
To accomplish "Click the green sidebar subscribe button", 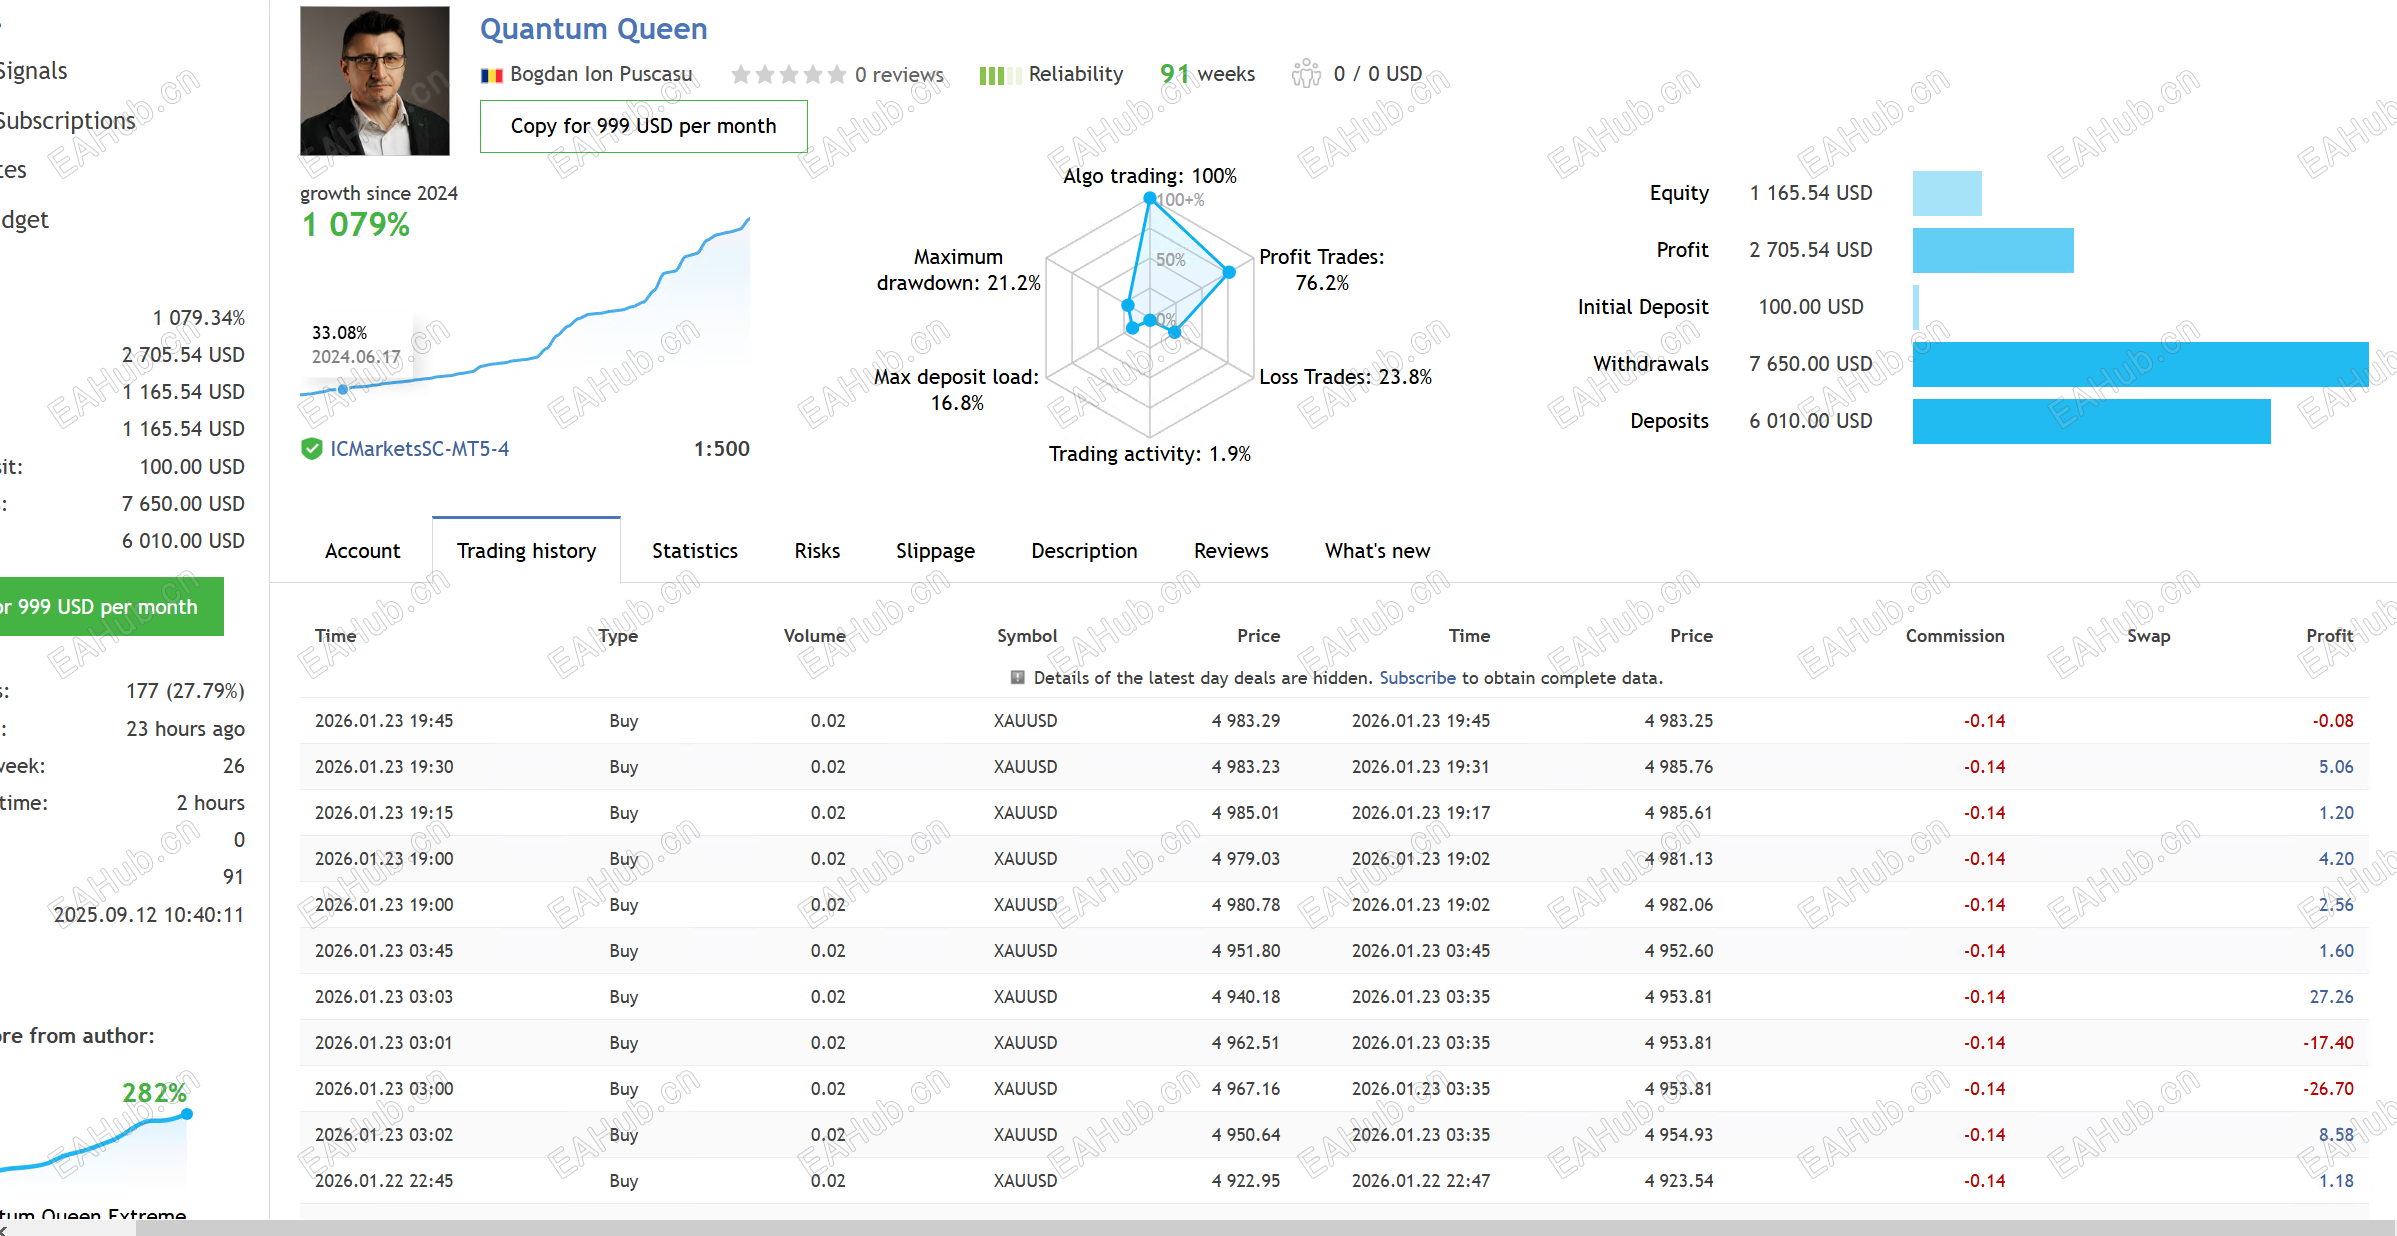I will pyautogui.click(x=110, y=607).
